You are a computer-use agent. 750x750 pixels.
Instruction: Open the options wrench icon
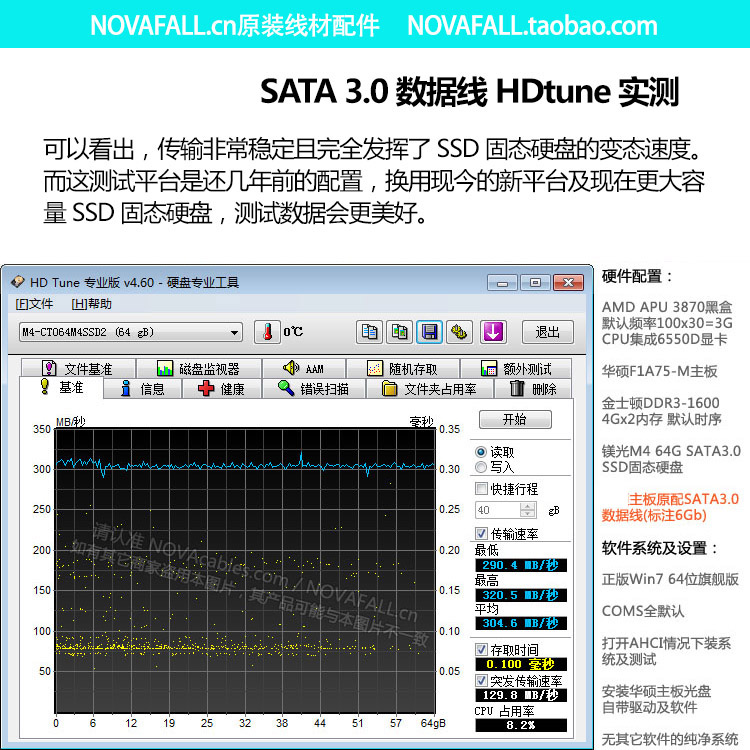[459, 332]
